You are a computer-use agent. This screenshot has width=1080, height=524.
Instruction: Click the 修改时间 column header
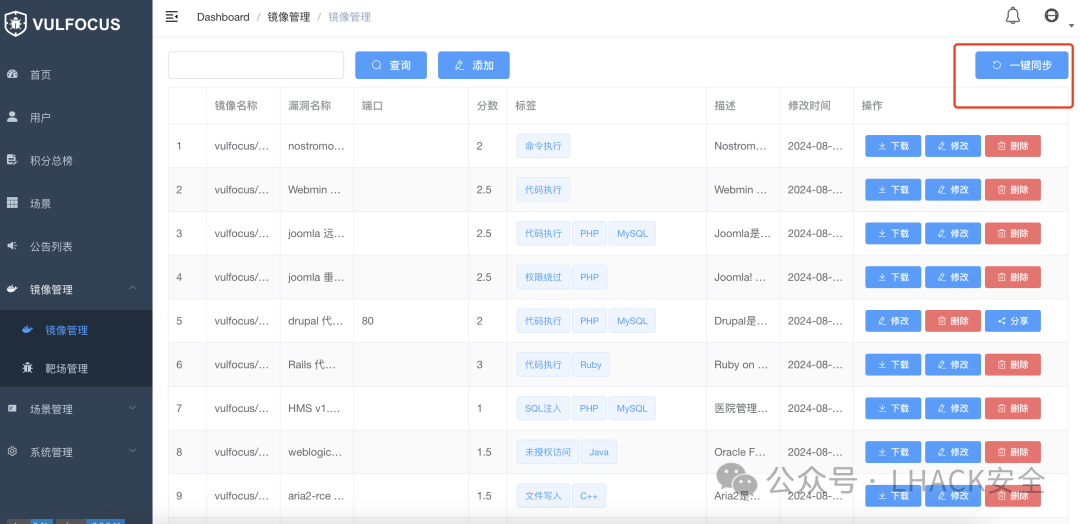tap(809, 105)
